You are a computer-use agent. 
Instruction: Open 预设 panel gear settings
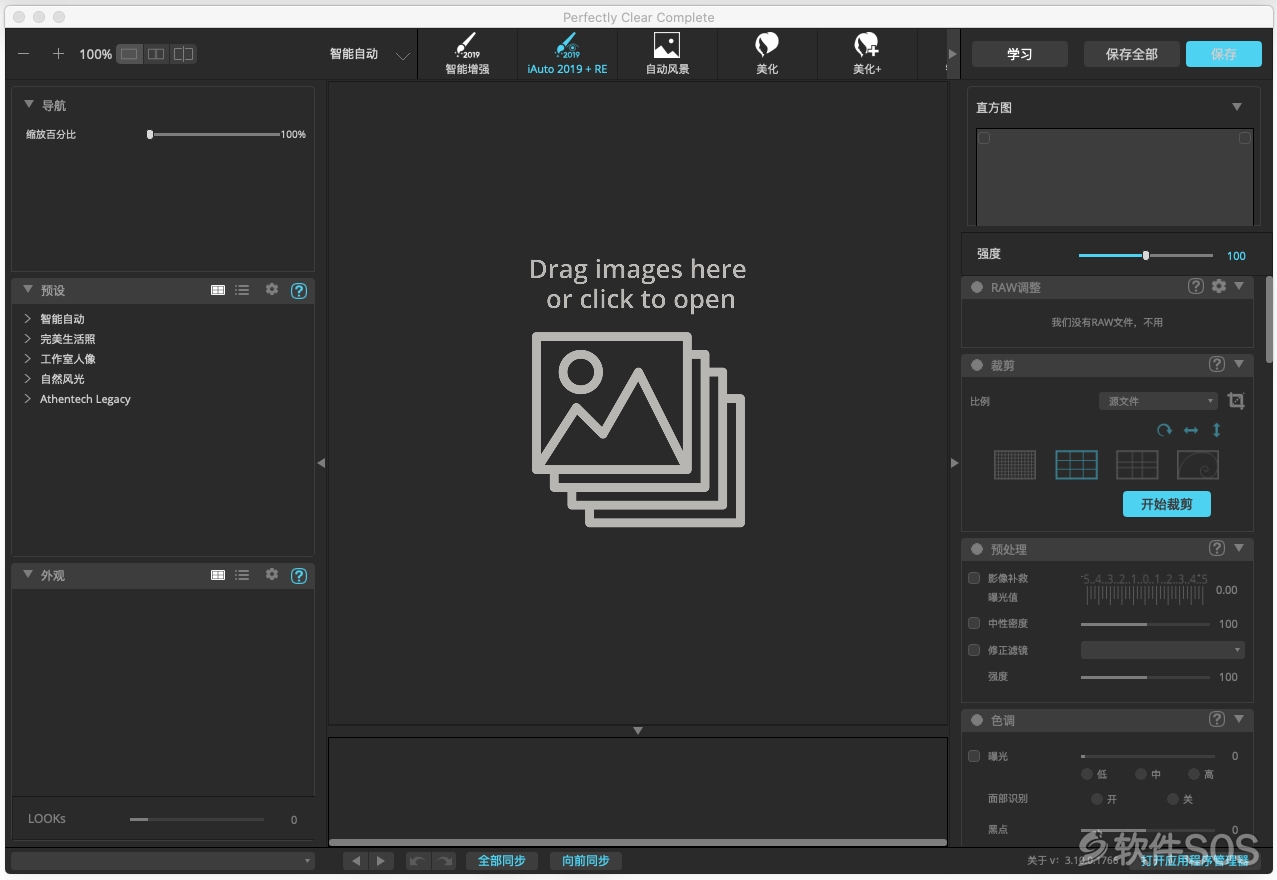pyautogui.click(x=271, y=290)
